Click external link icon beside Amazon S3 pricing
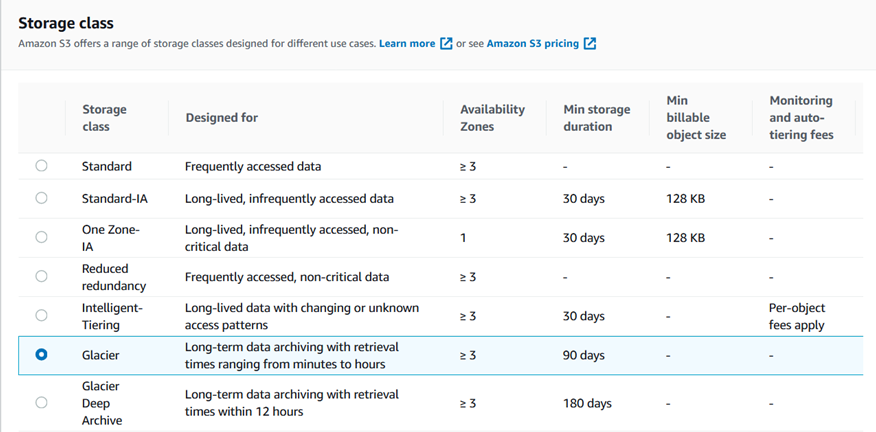 pyautogui.click(x=590, y=44)
